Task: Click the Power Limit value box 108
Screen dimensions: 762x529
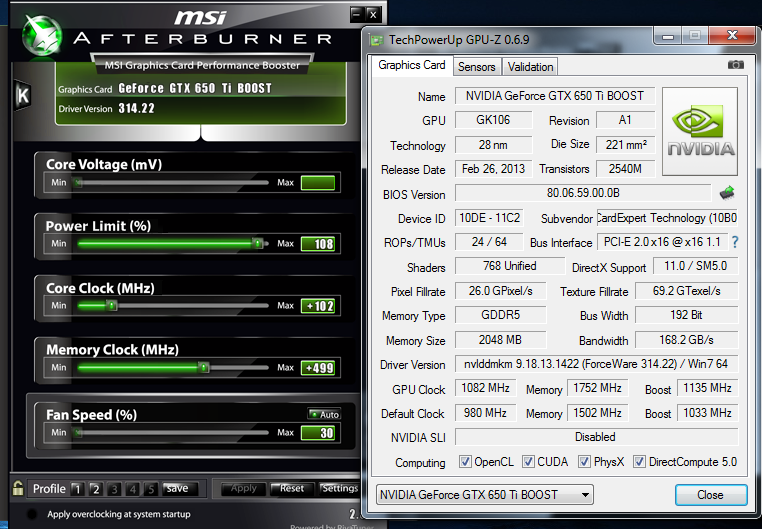Action: pos(318,244)
